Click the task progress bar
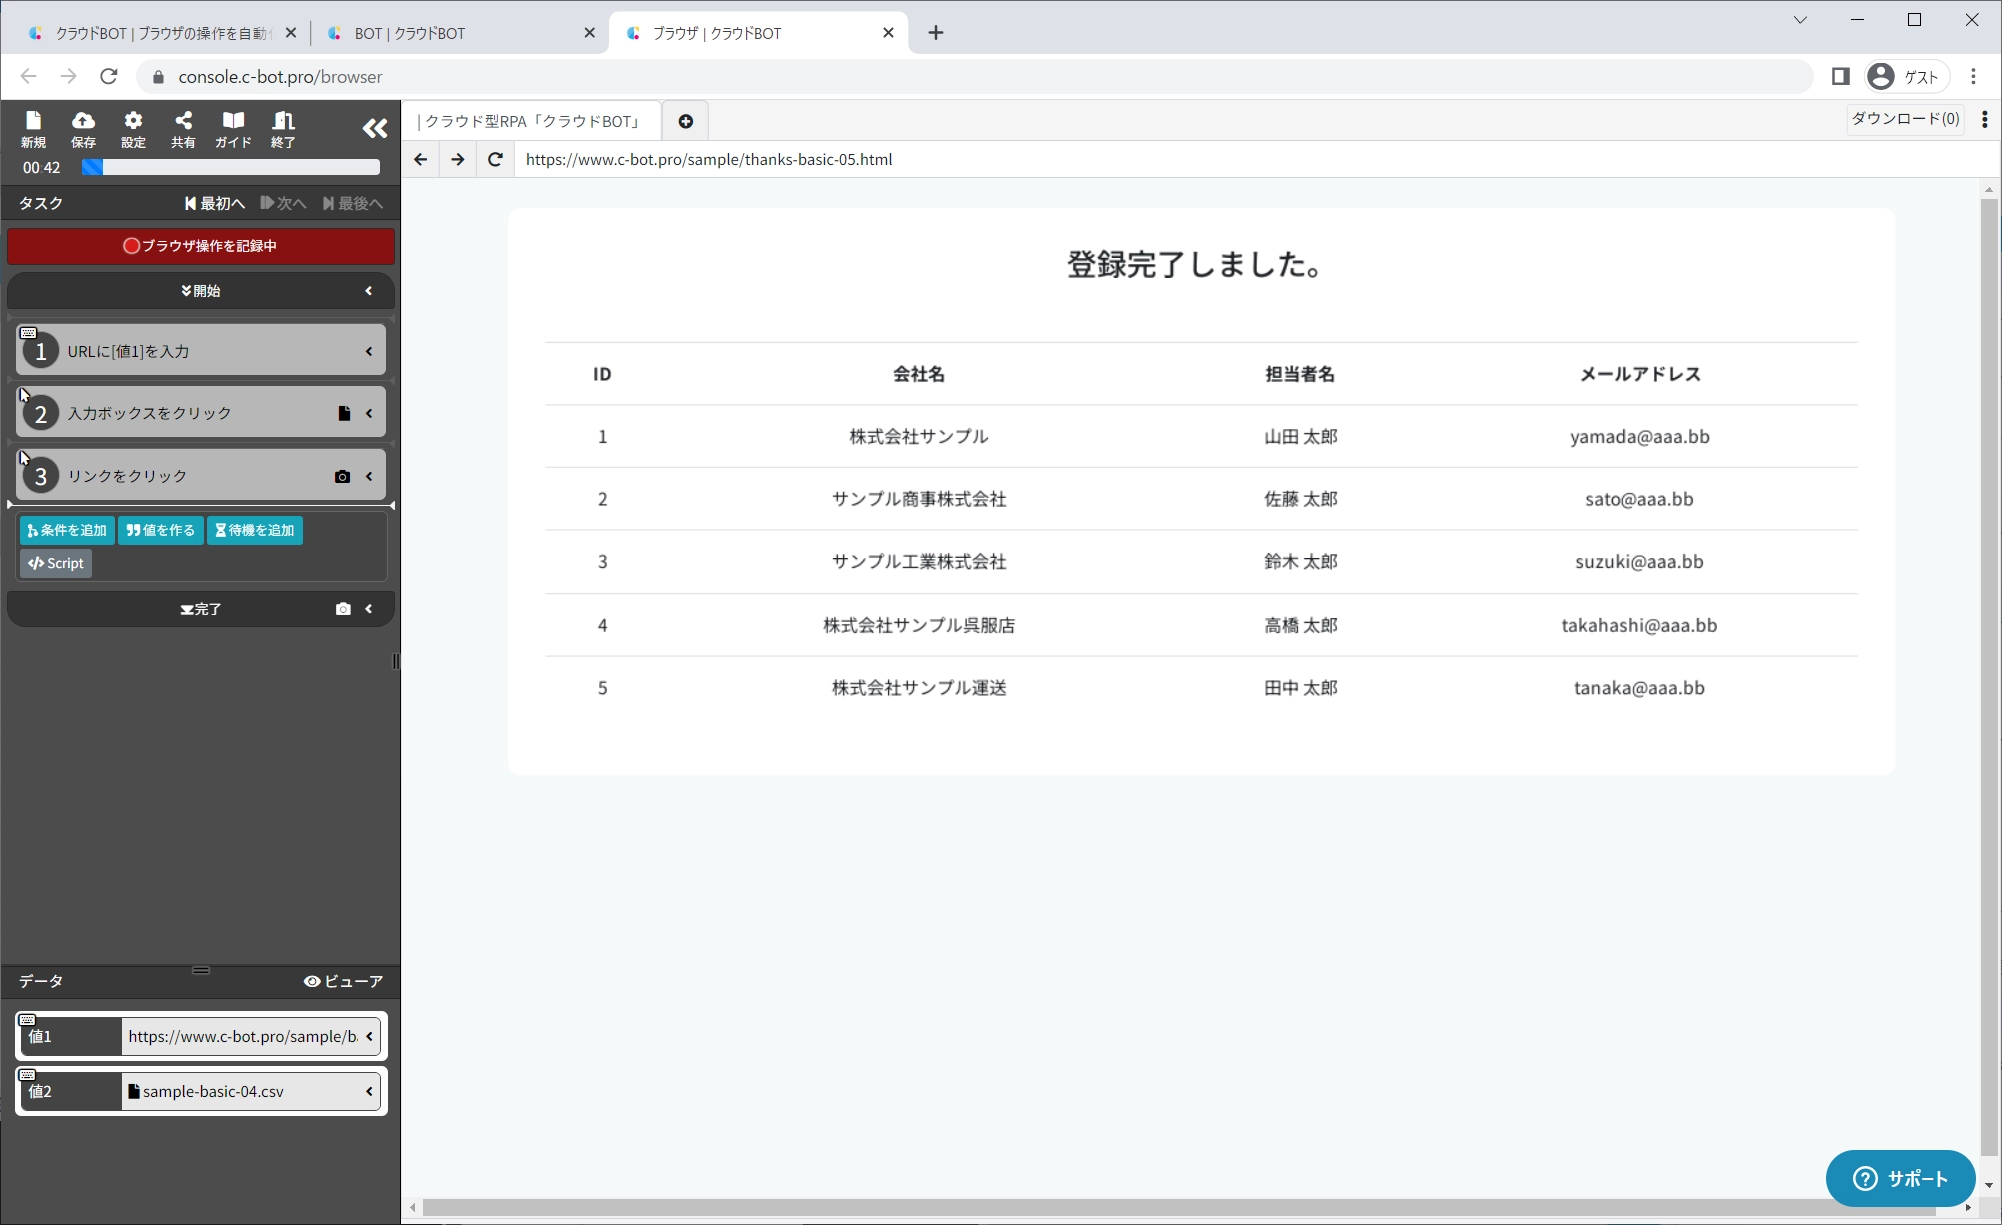Viewport: 2002px width, 1225px height. click(230, 167)
